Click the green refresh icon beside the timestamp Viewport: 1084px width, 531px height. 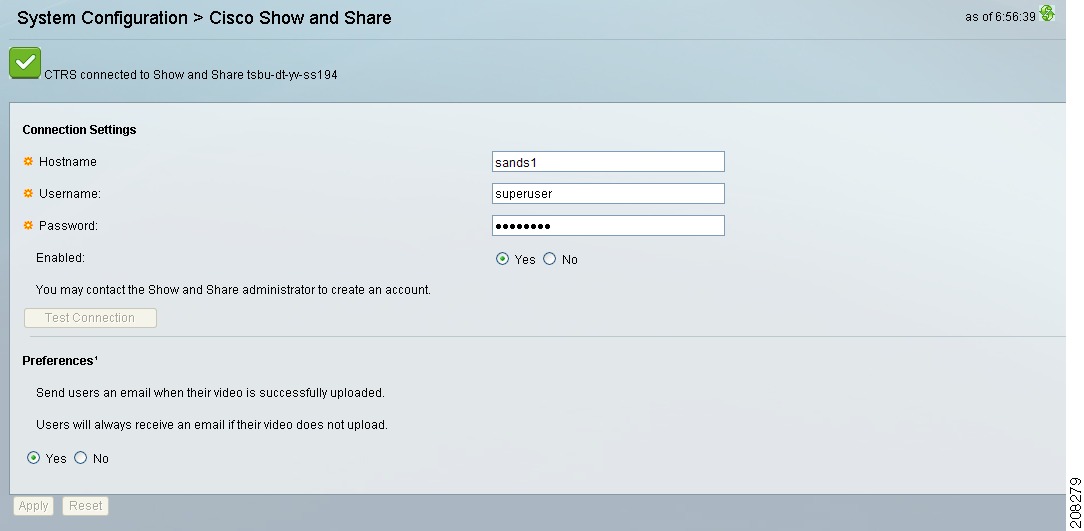click(1047, 13)
